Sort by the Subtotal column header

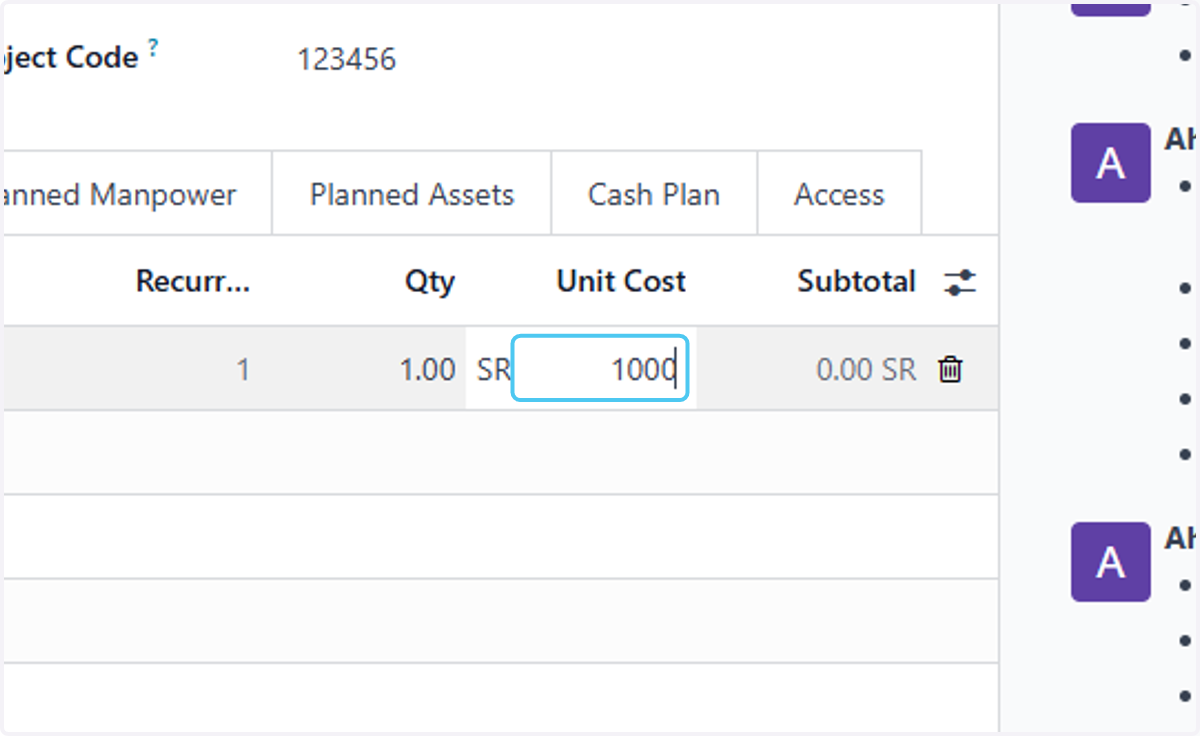click(x=856, y=282)
